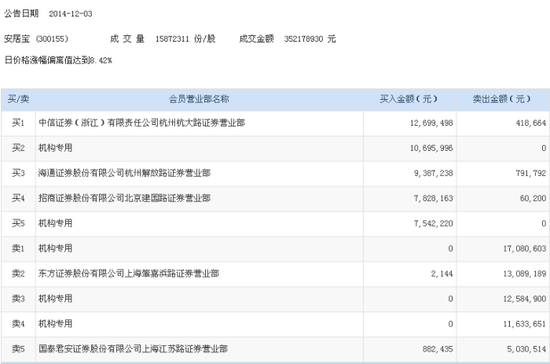Click 机构专用 in the 卖3 row

(x=55, y=299)
